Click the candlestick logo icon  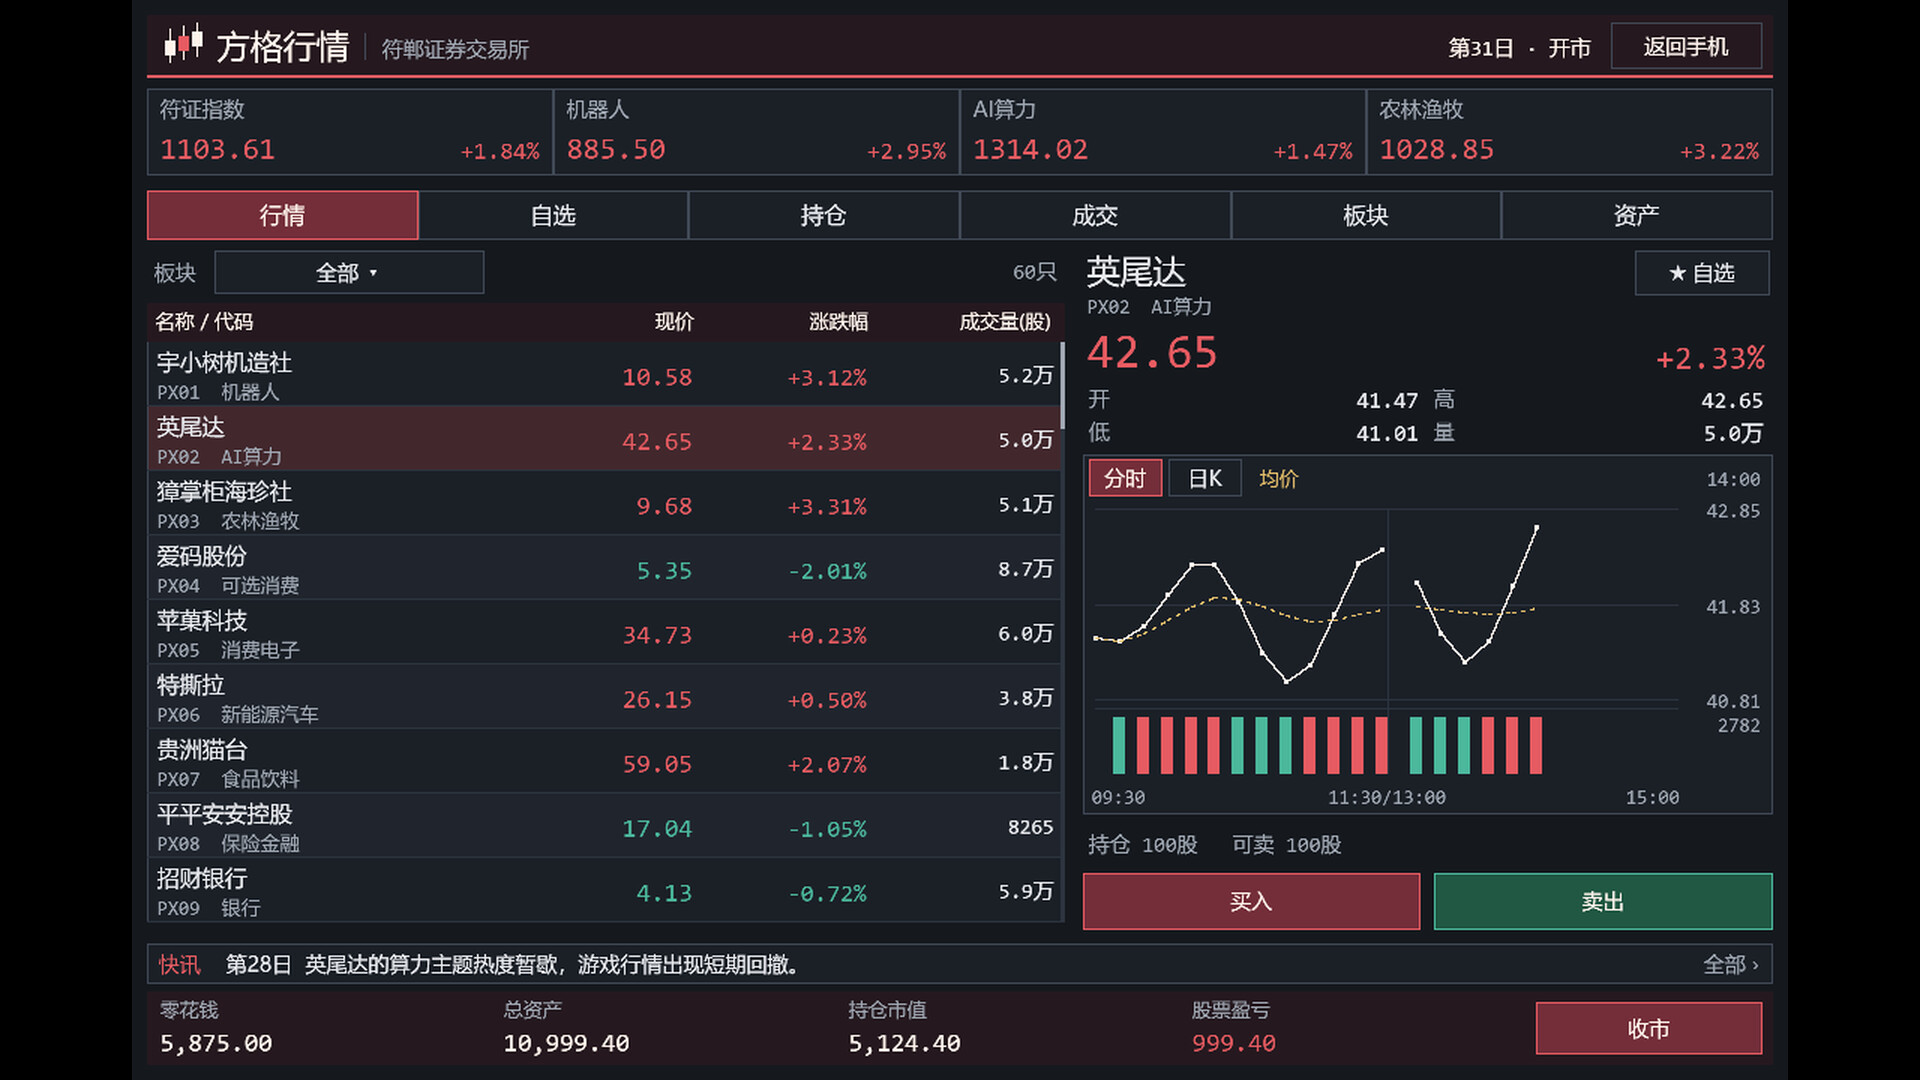click(183, 45)
